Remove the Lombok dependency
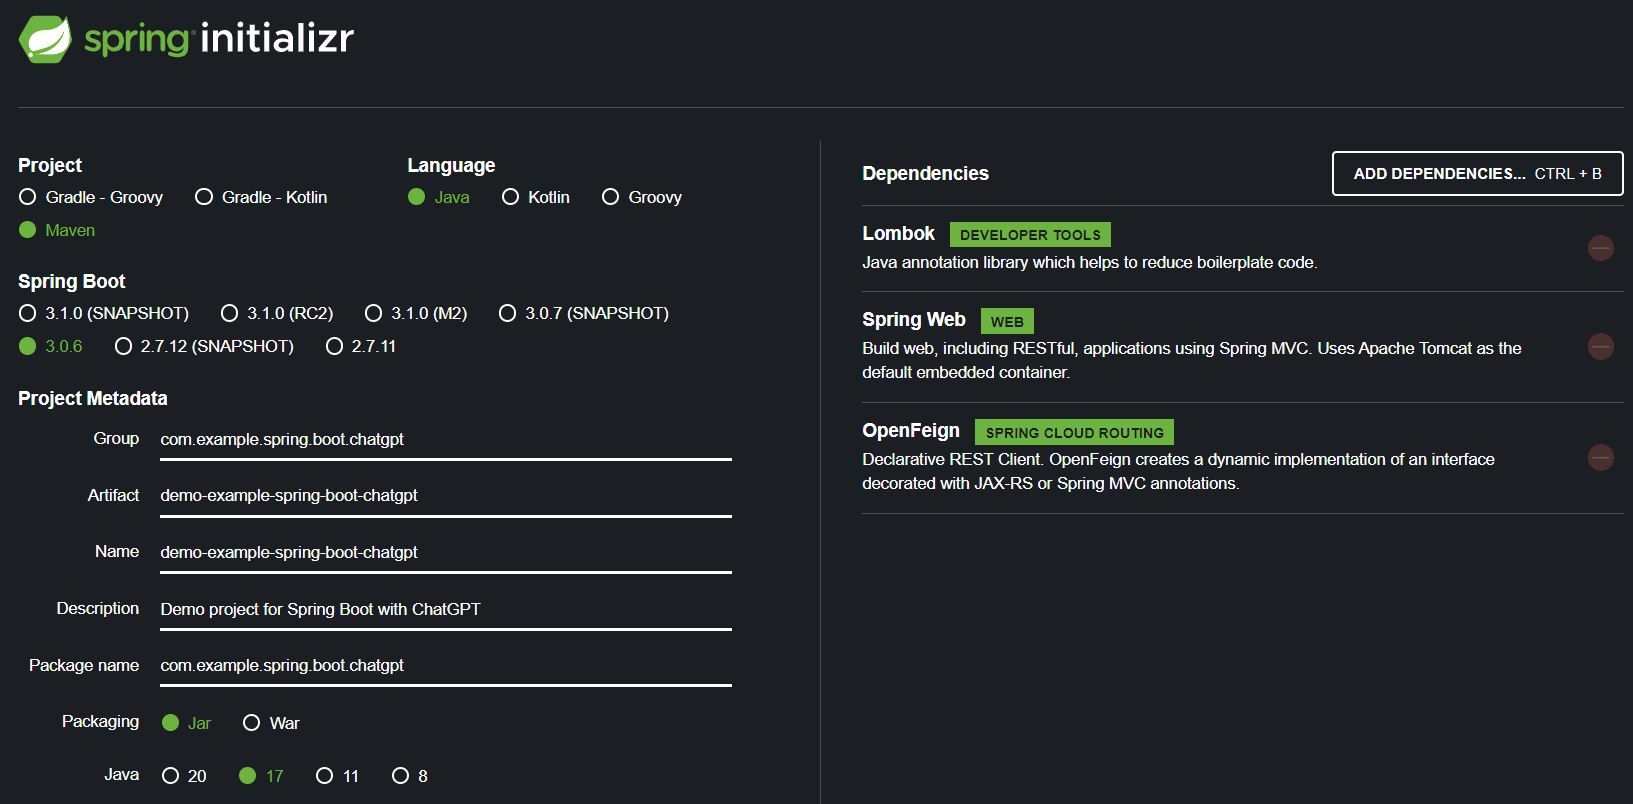This screenshot has width=1633, height=804. coord(1600,247)
